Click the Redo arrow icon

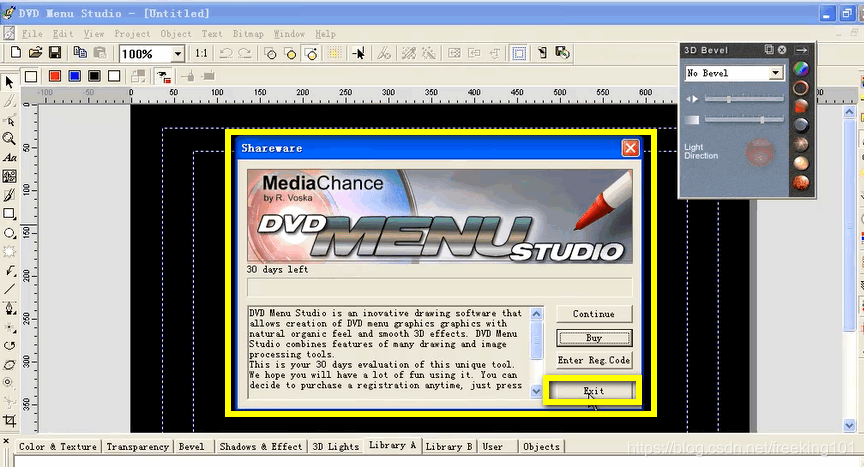(x=245, y=53)
